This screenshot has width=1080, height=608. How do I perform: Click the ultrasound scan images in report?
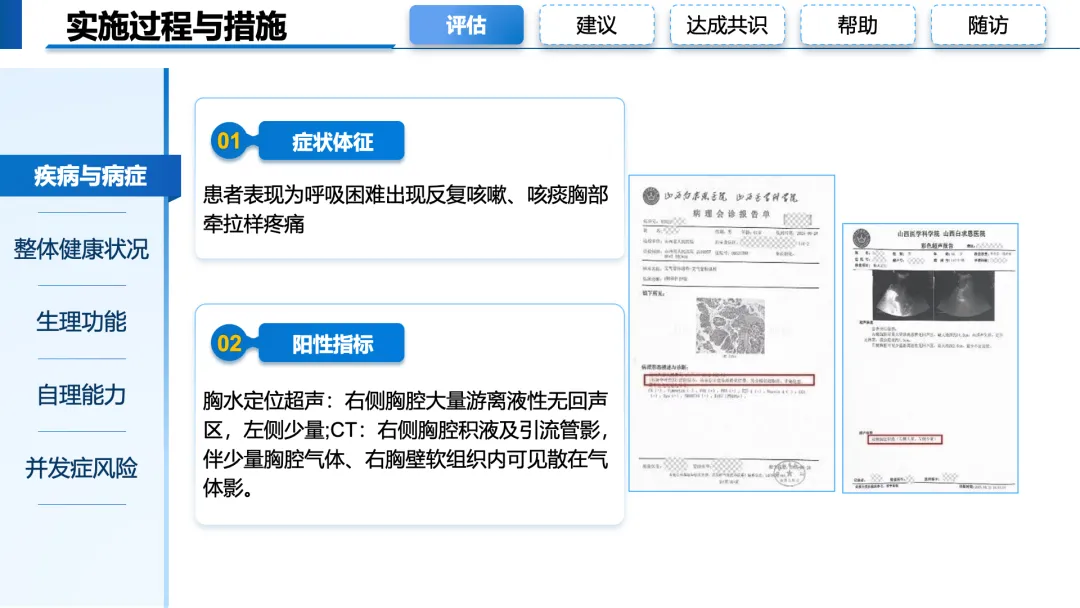coord(933,295)
